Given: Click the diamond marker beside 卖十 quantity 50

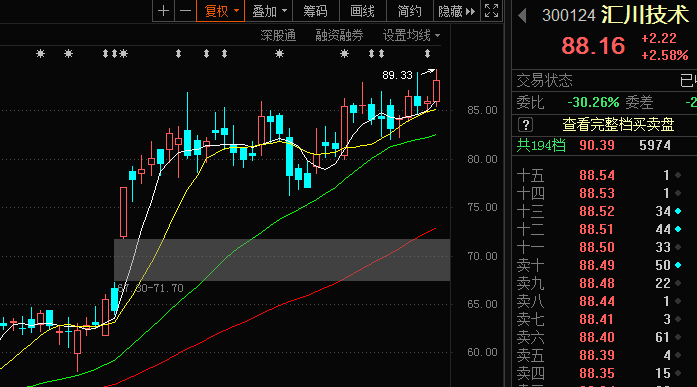Looking at the screenshot, I should tap(678, 265).
